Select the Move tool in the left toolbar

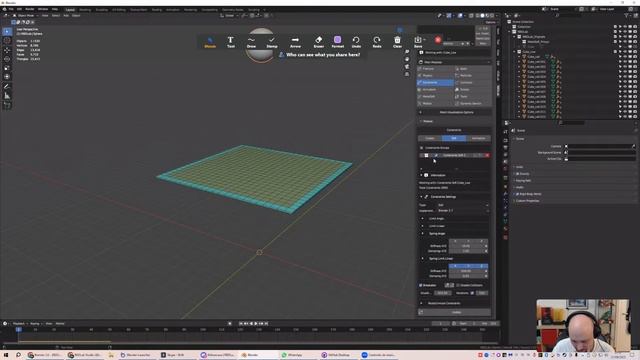(7, 50)
